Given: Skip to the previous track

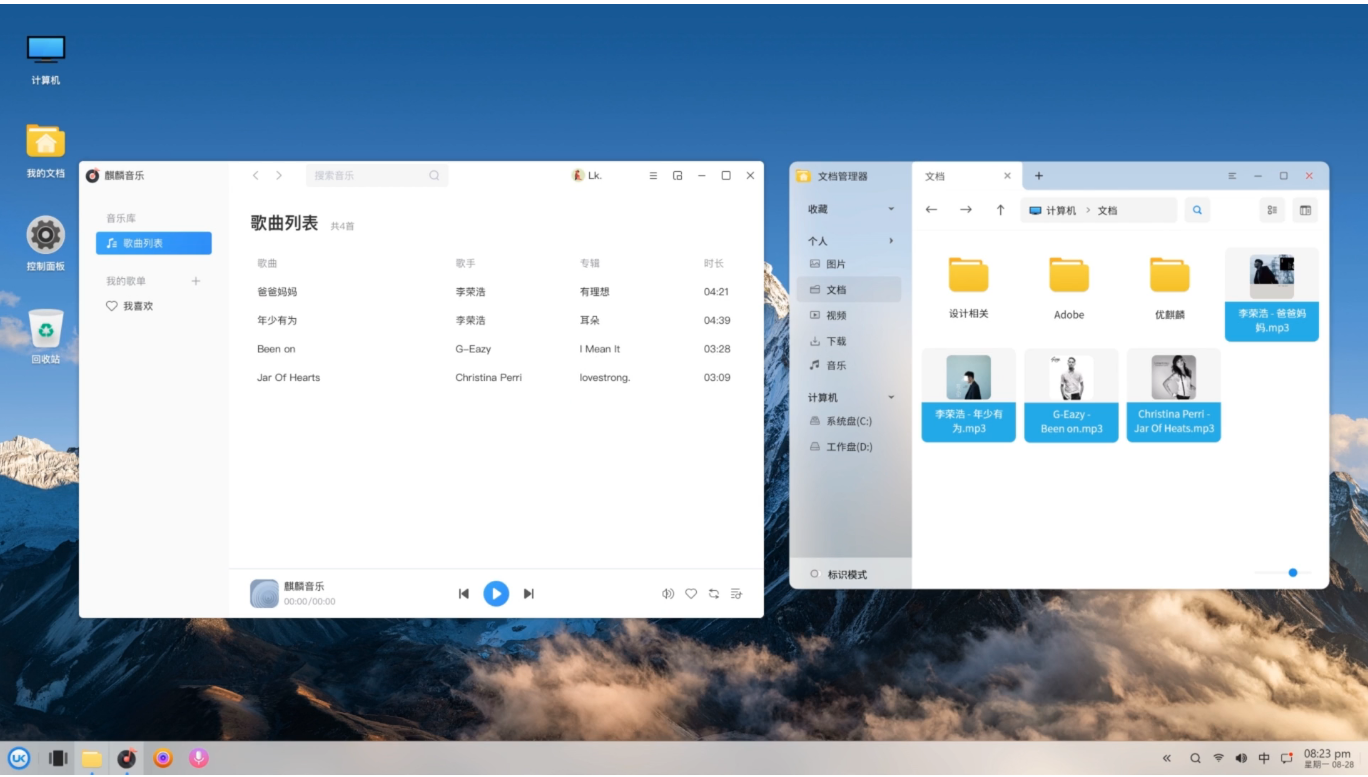Looking at the screenshot, I should (x=464, y=594).
